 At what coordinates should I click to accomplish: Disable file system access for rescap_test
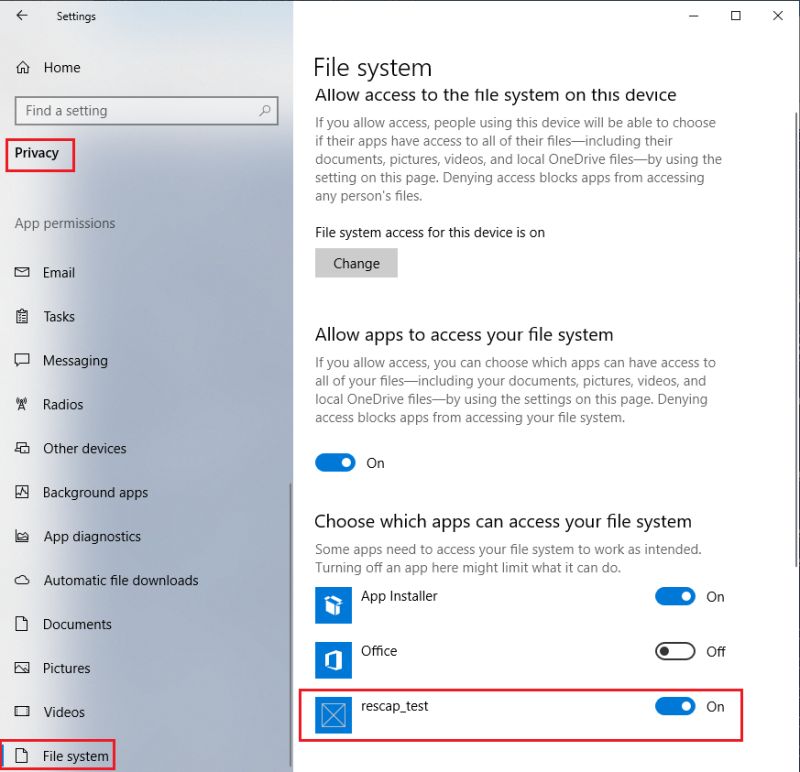click(675, 706)
